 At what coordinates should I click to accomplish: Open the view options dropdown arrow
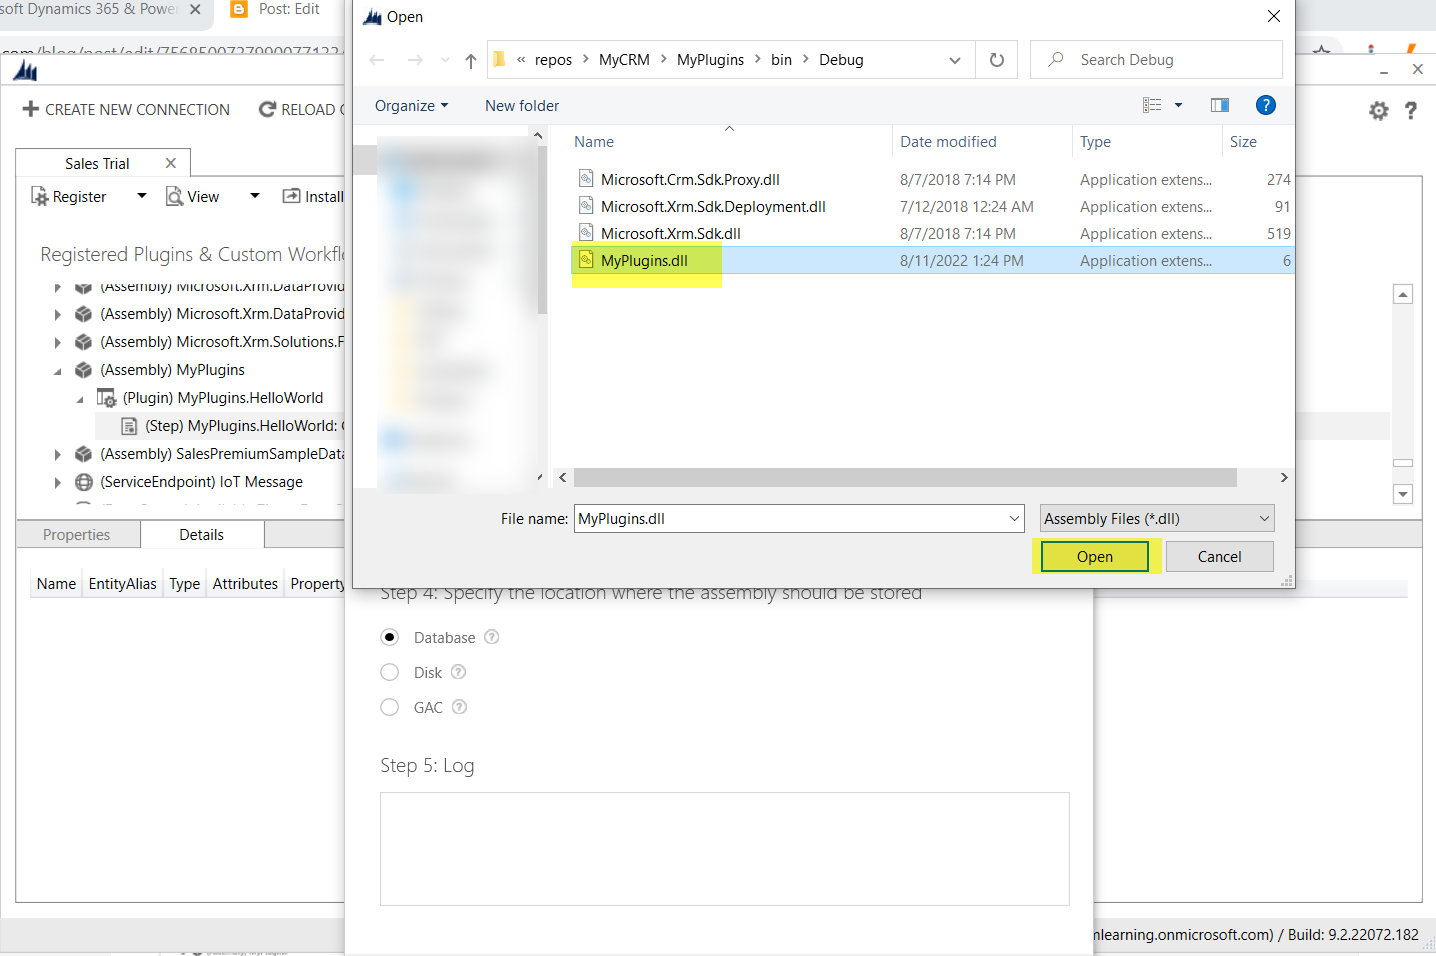point(1178,105)
